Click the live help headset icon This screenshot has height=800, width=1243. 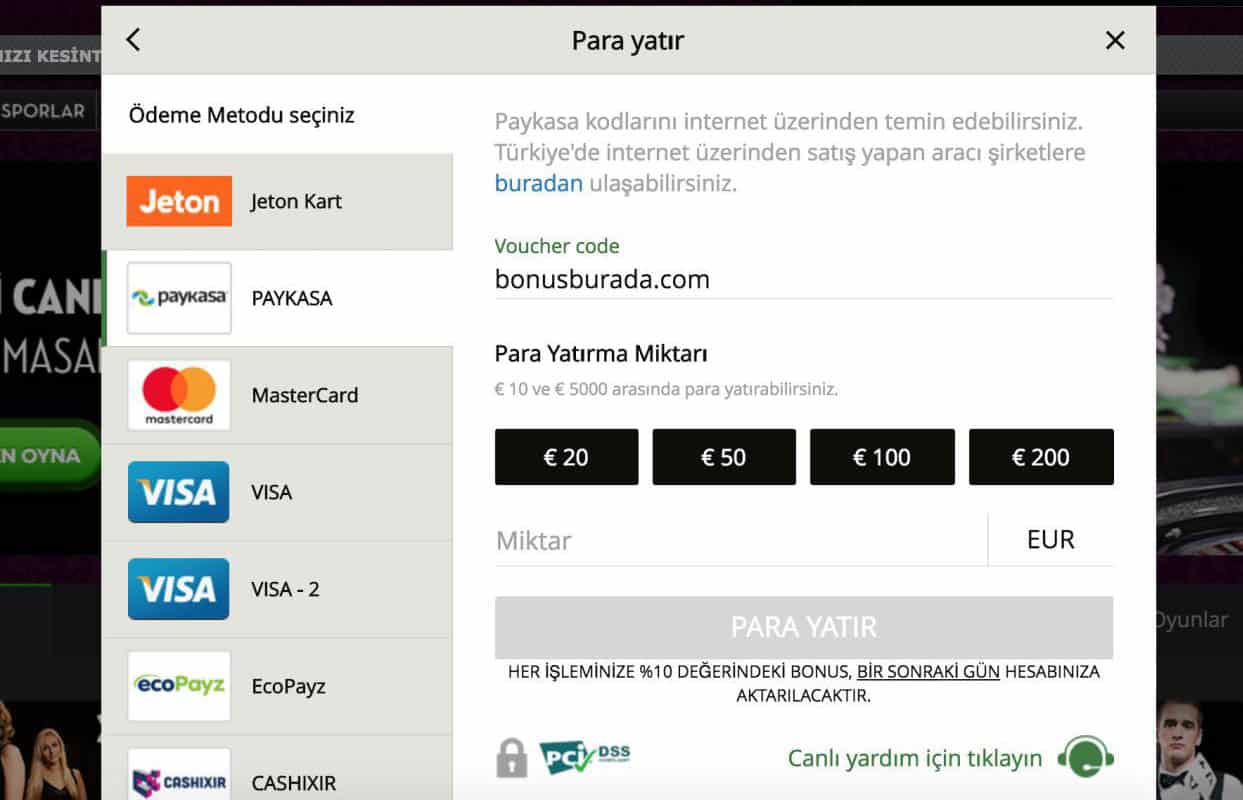[x=1085, y=757]
